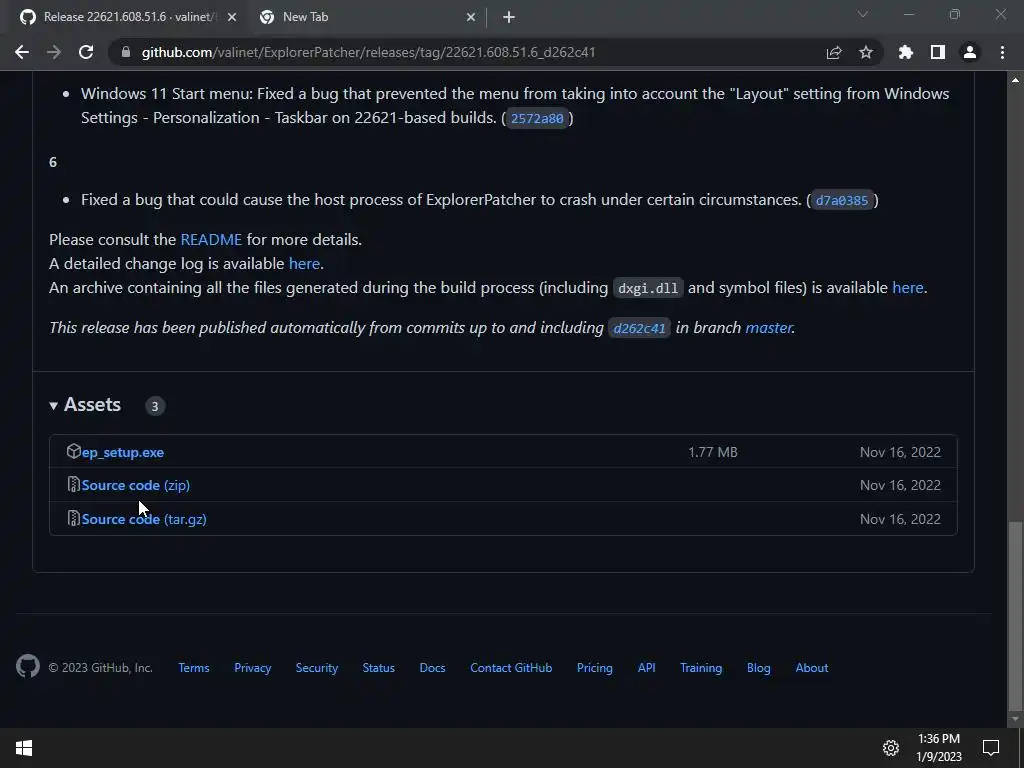Open the Terms footer link

(x=194, y=667)
